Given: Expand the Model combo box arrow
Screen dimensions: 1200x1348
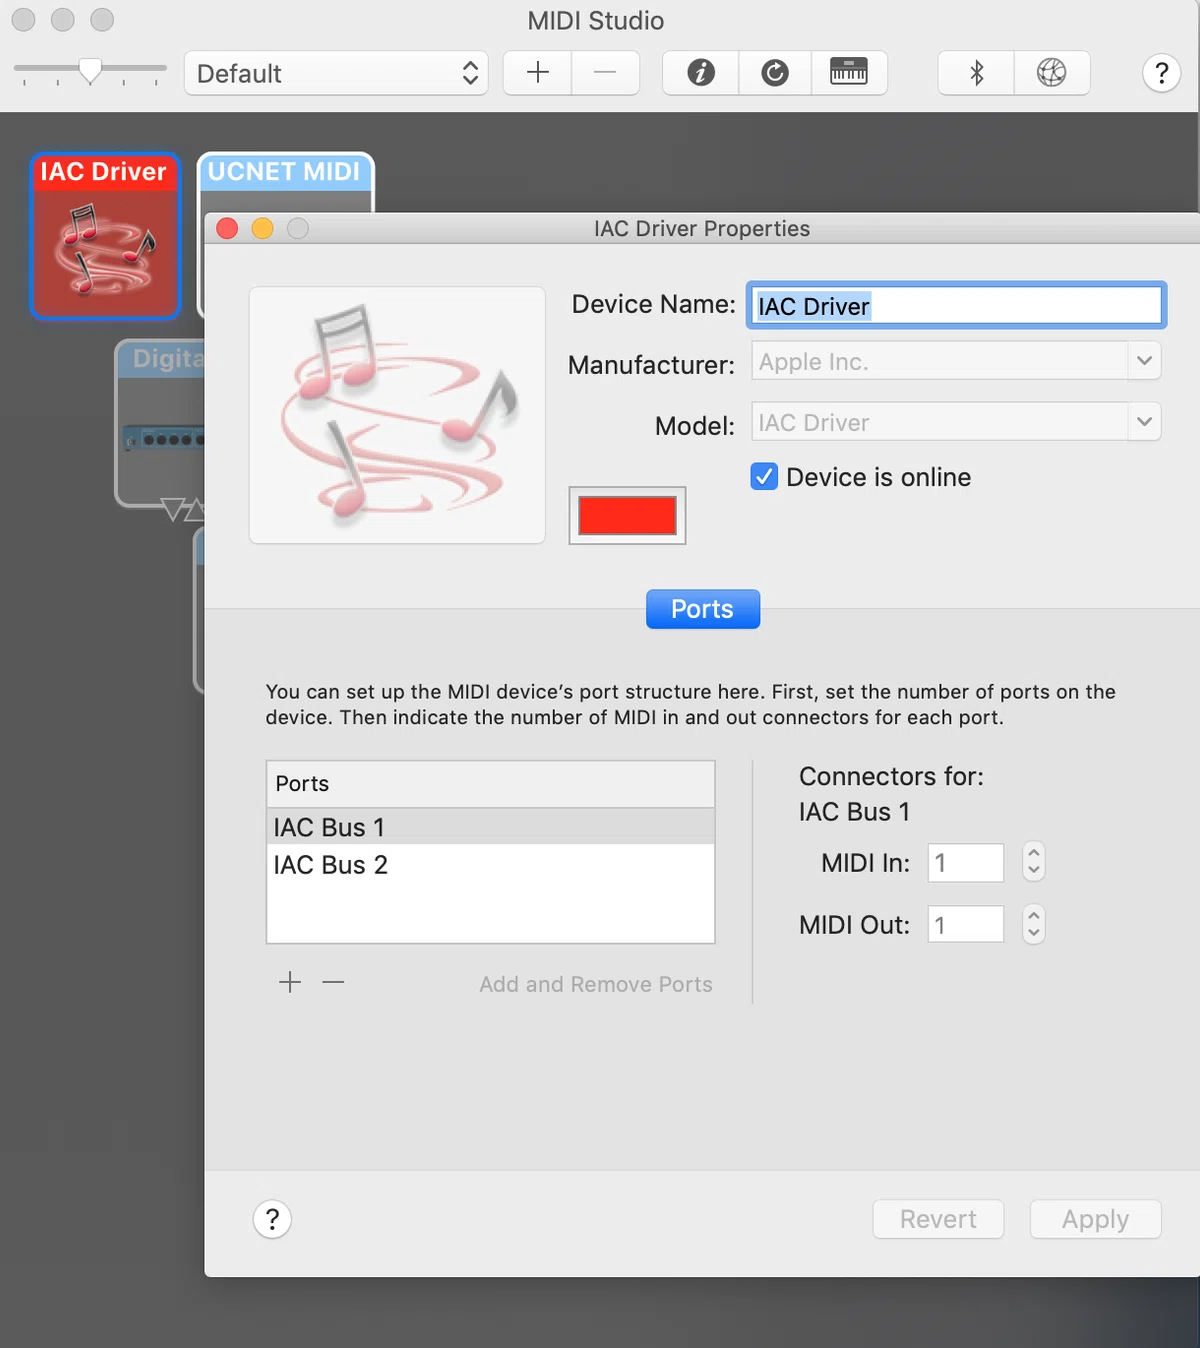Looking at the screenshot, I should tap(1144, 422).
